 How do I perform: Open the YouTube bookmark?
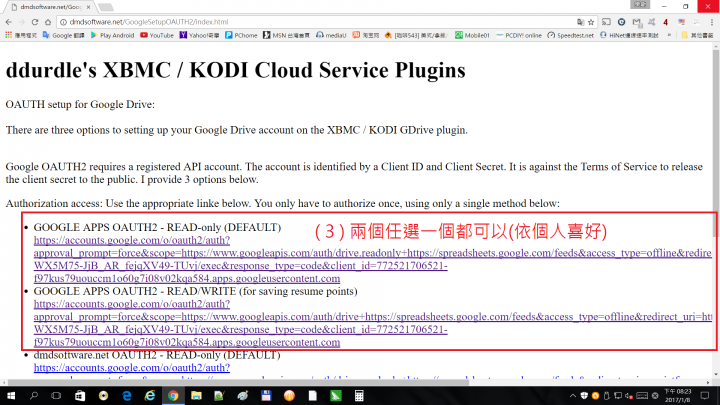157,35
